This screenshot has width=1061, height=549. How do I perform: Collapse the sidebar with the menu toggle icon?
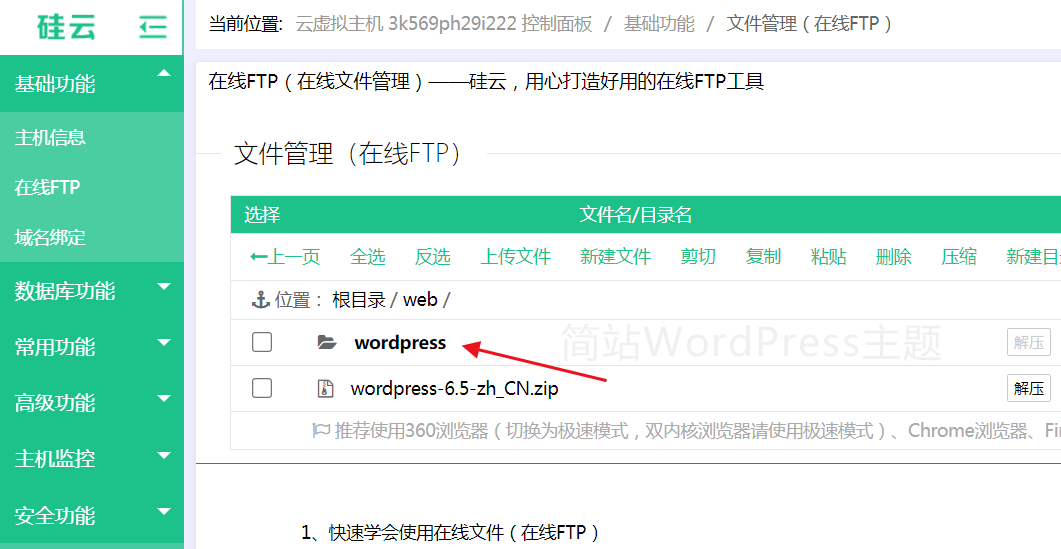pyautogui.click(x=153, y=27)
